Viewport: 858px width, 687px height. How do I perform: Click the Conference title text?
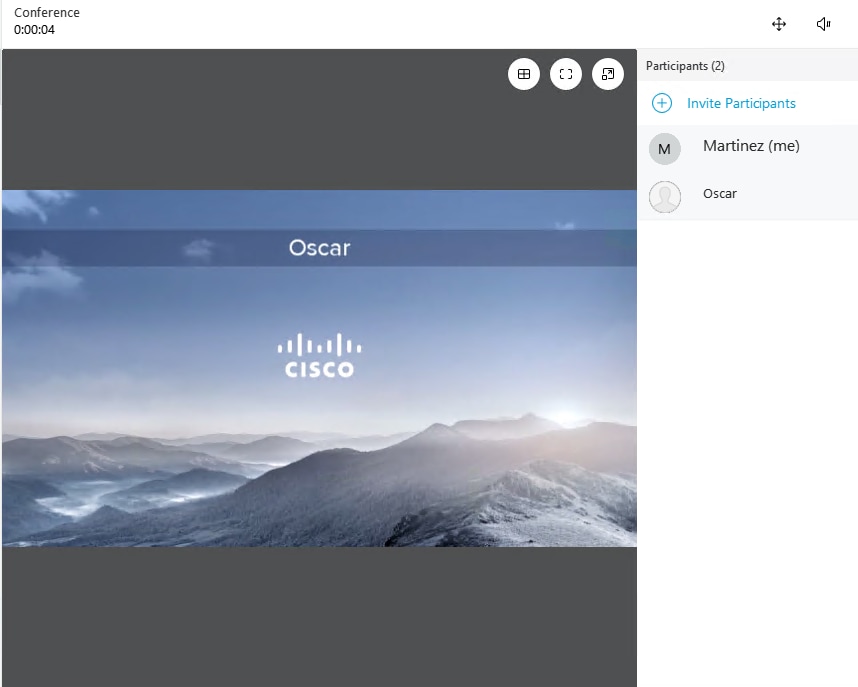[47, 13]
